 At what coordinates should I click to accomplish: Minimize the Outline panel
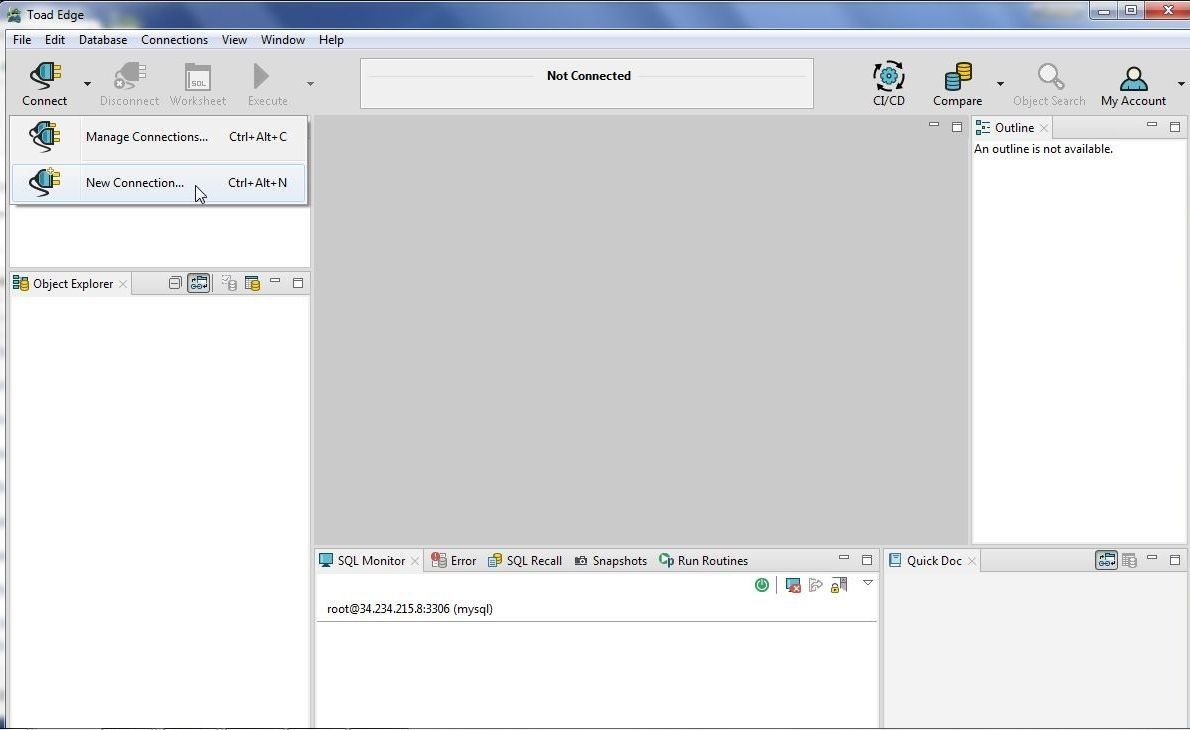coord(1152,125)
